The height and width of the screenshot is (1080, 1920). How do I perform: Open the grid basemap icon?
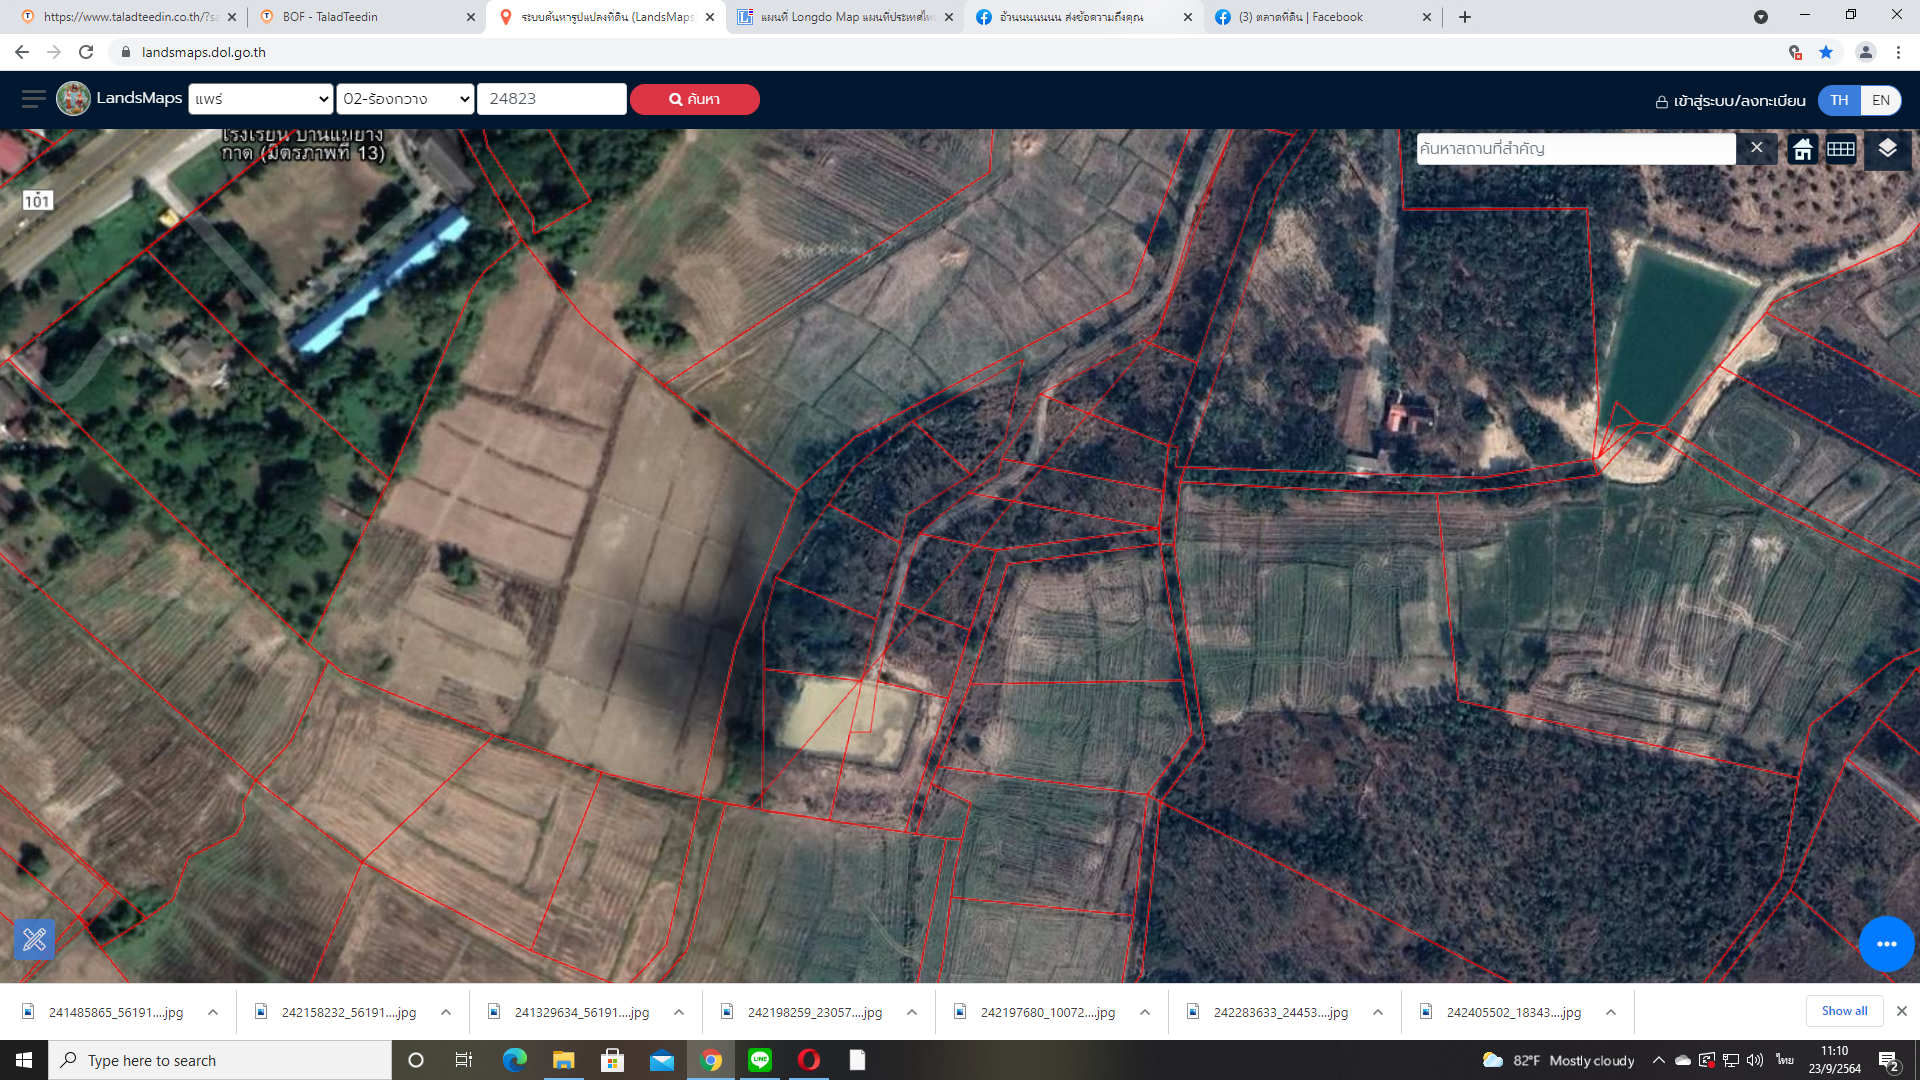[x=1841, y=150]
